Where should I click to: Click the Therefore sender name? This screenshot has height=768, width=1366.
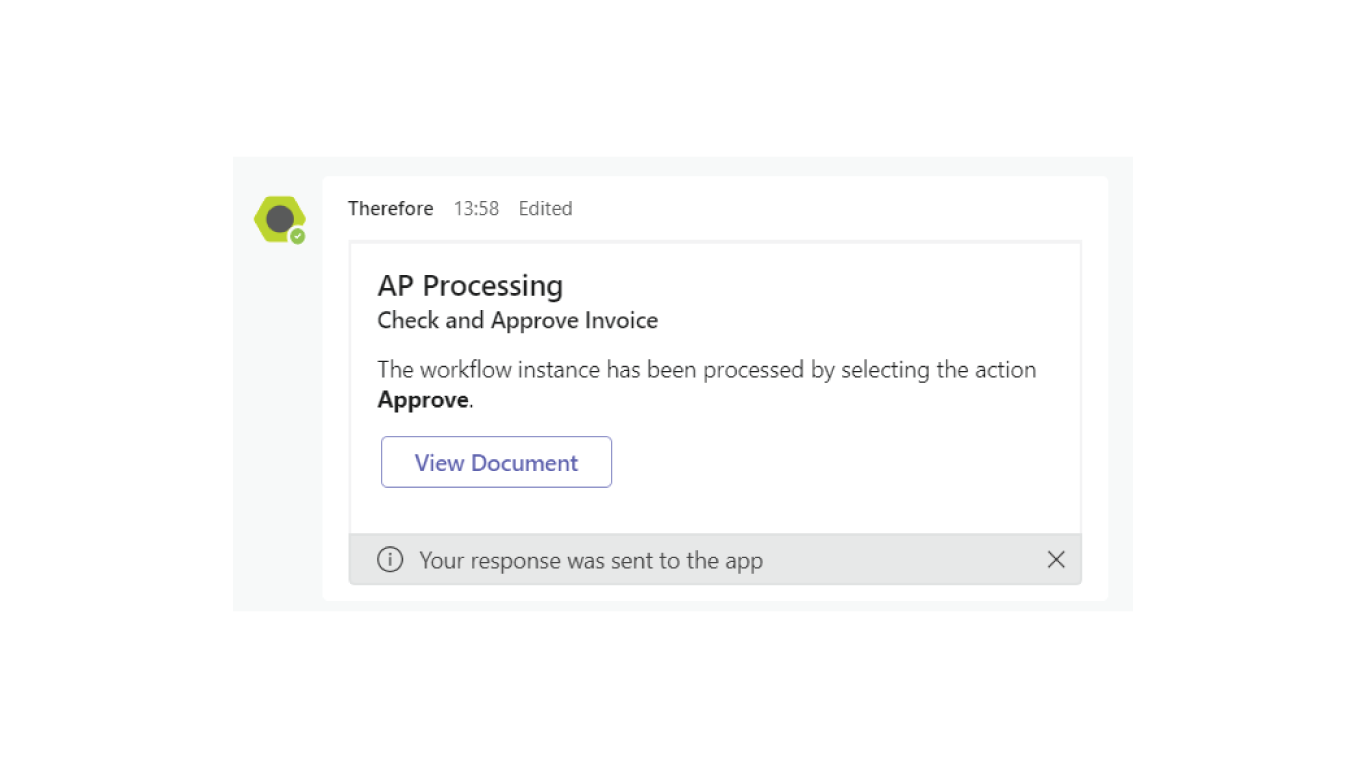390,209
